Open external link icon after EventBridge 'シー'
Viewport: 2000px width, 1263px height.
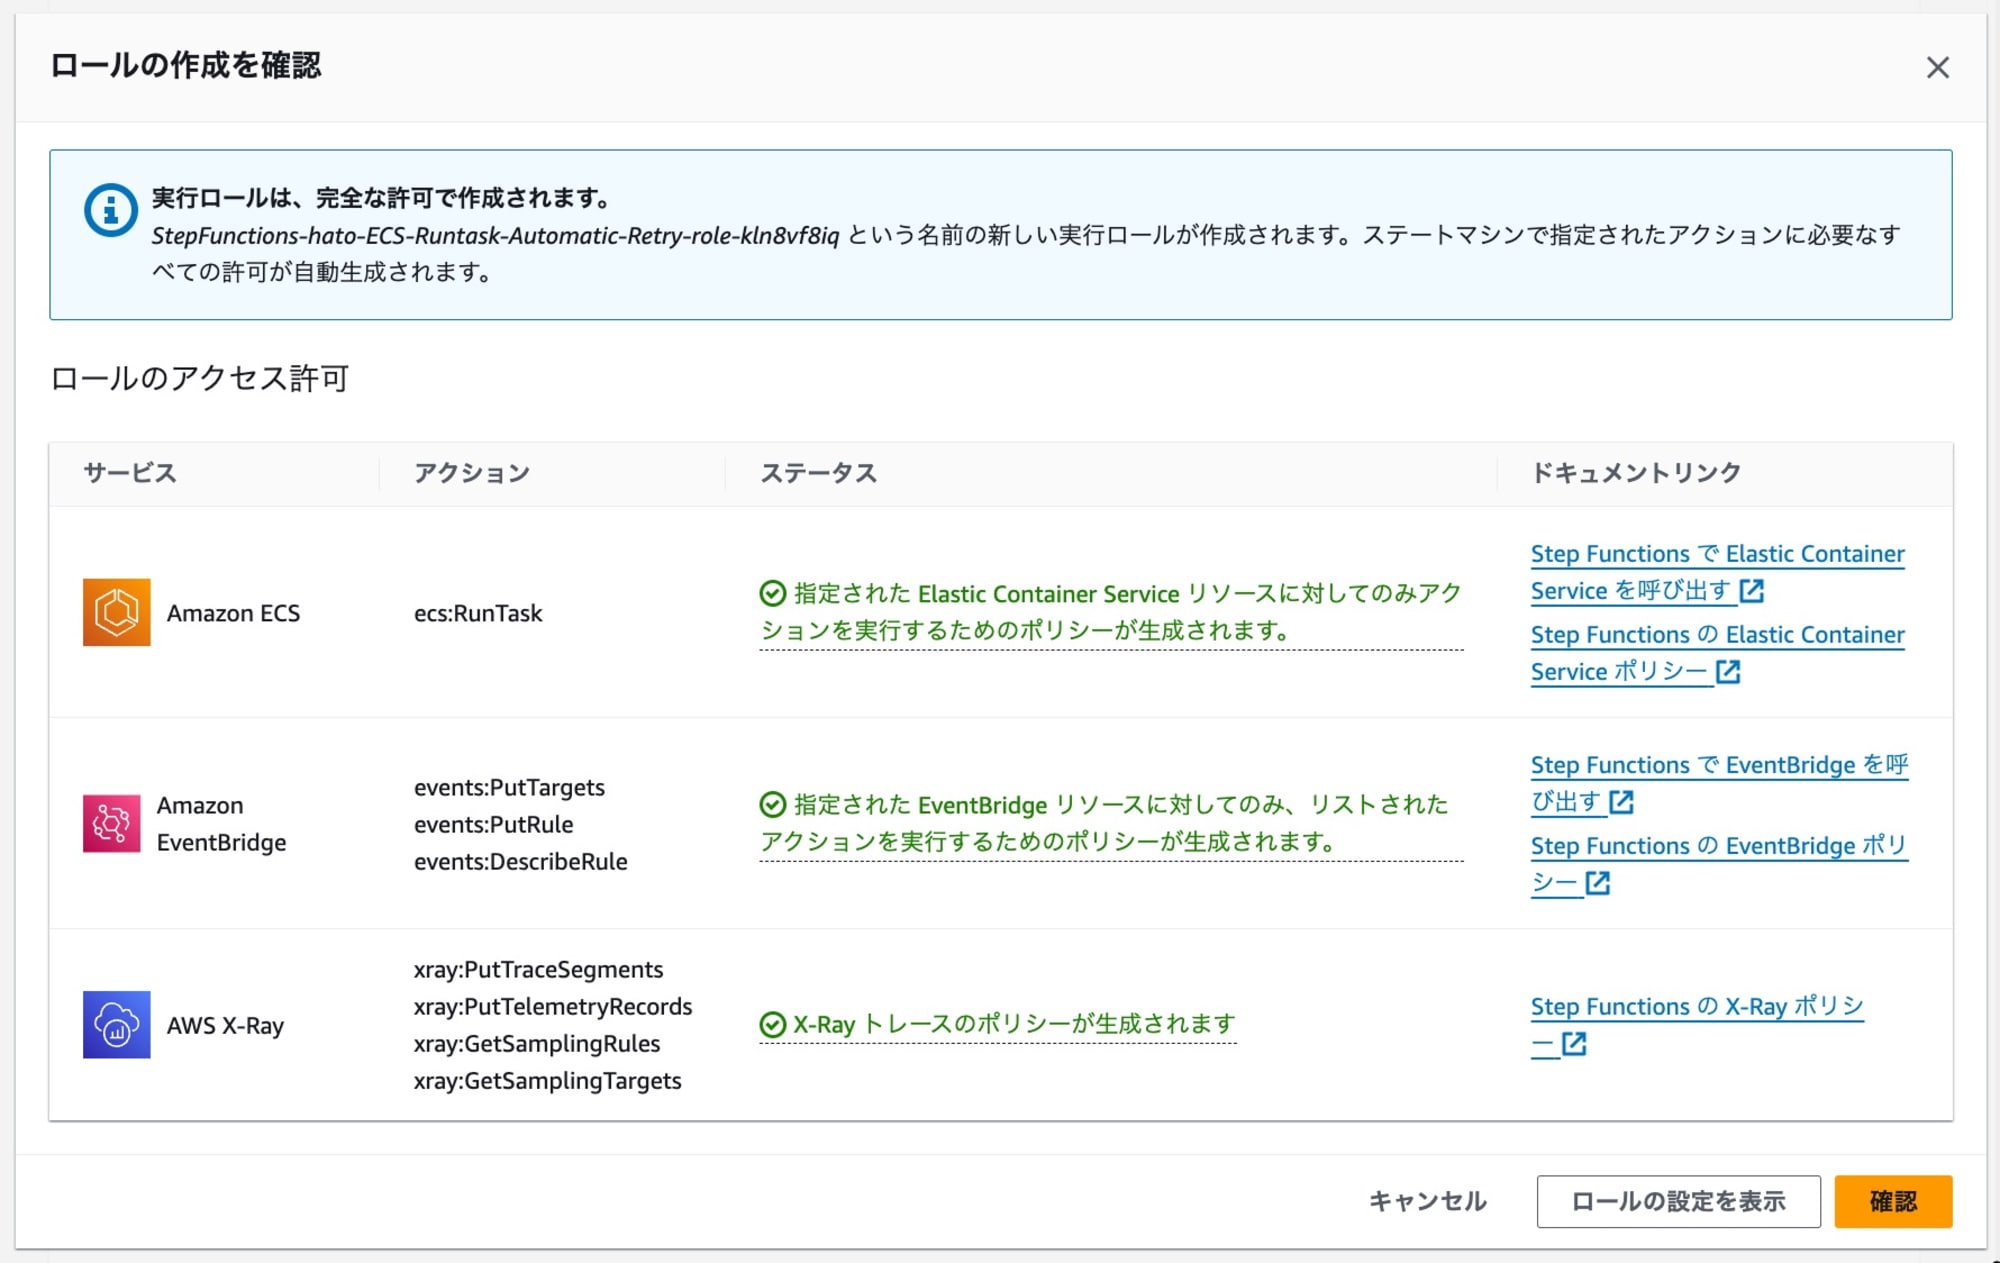pyautogui.click(x=1597, y=883)
